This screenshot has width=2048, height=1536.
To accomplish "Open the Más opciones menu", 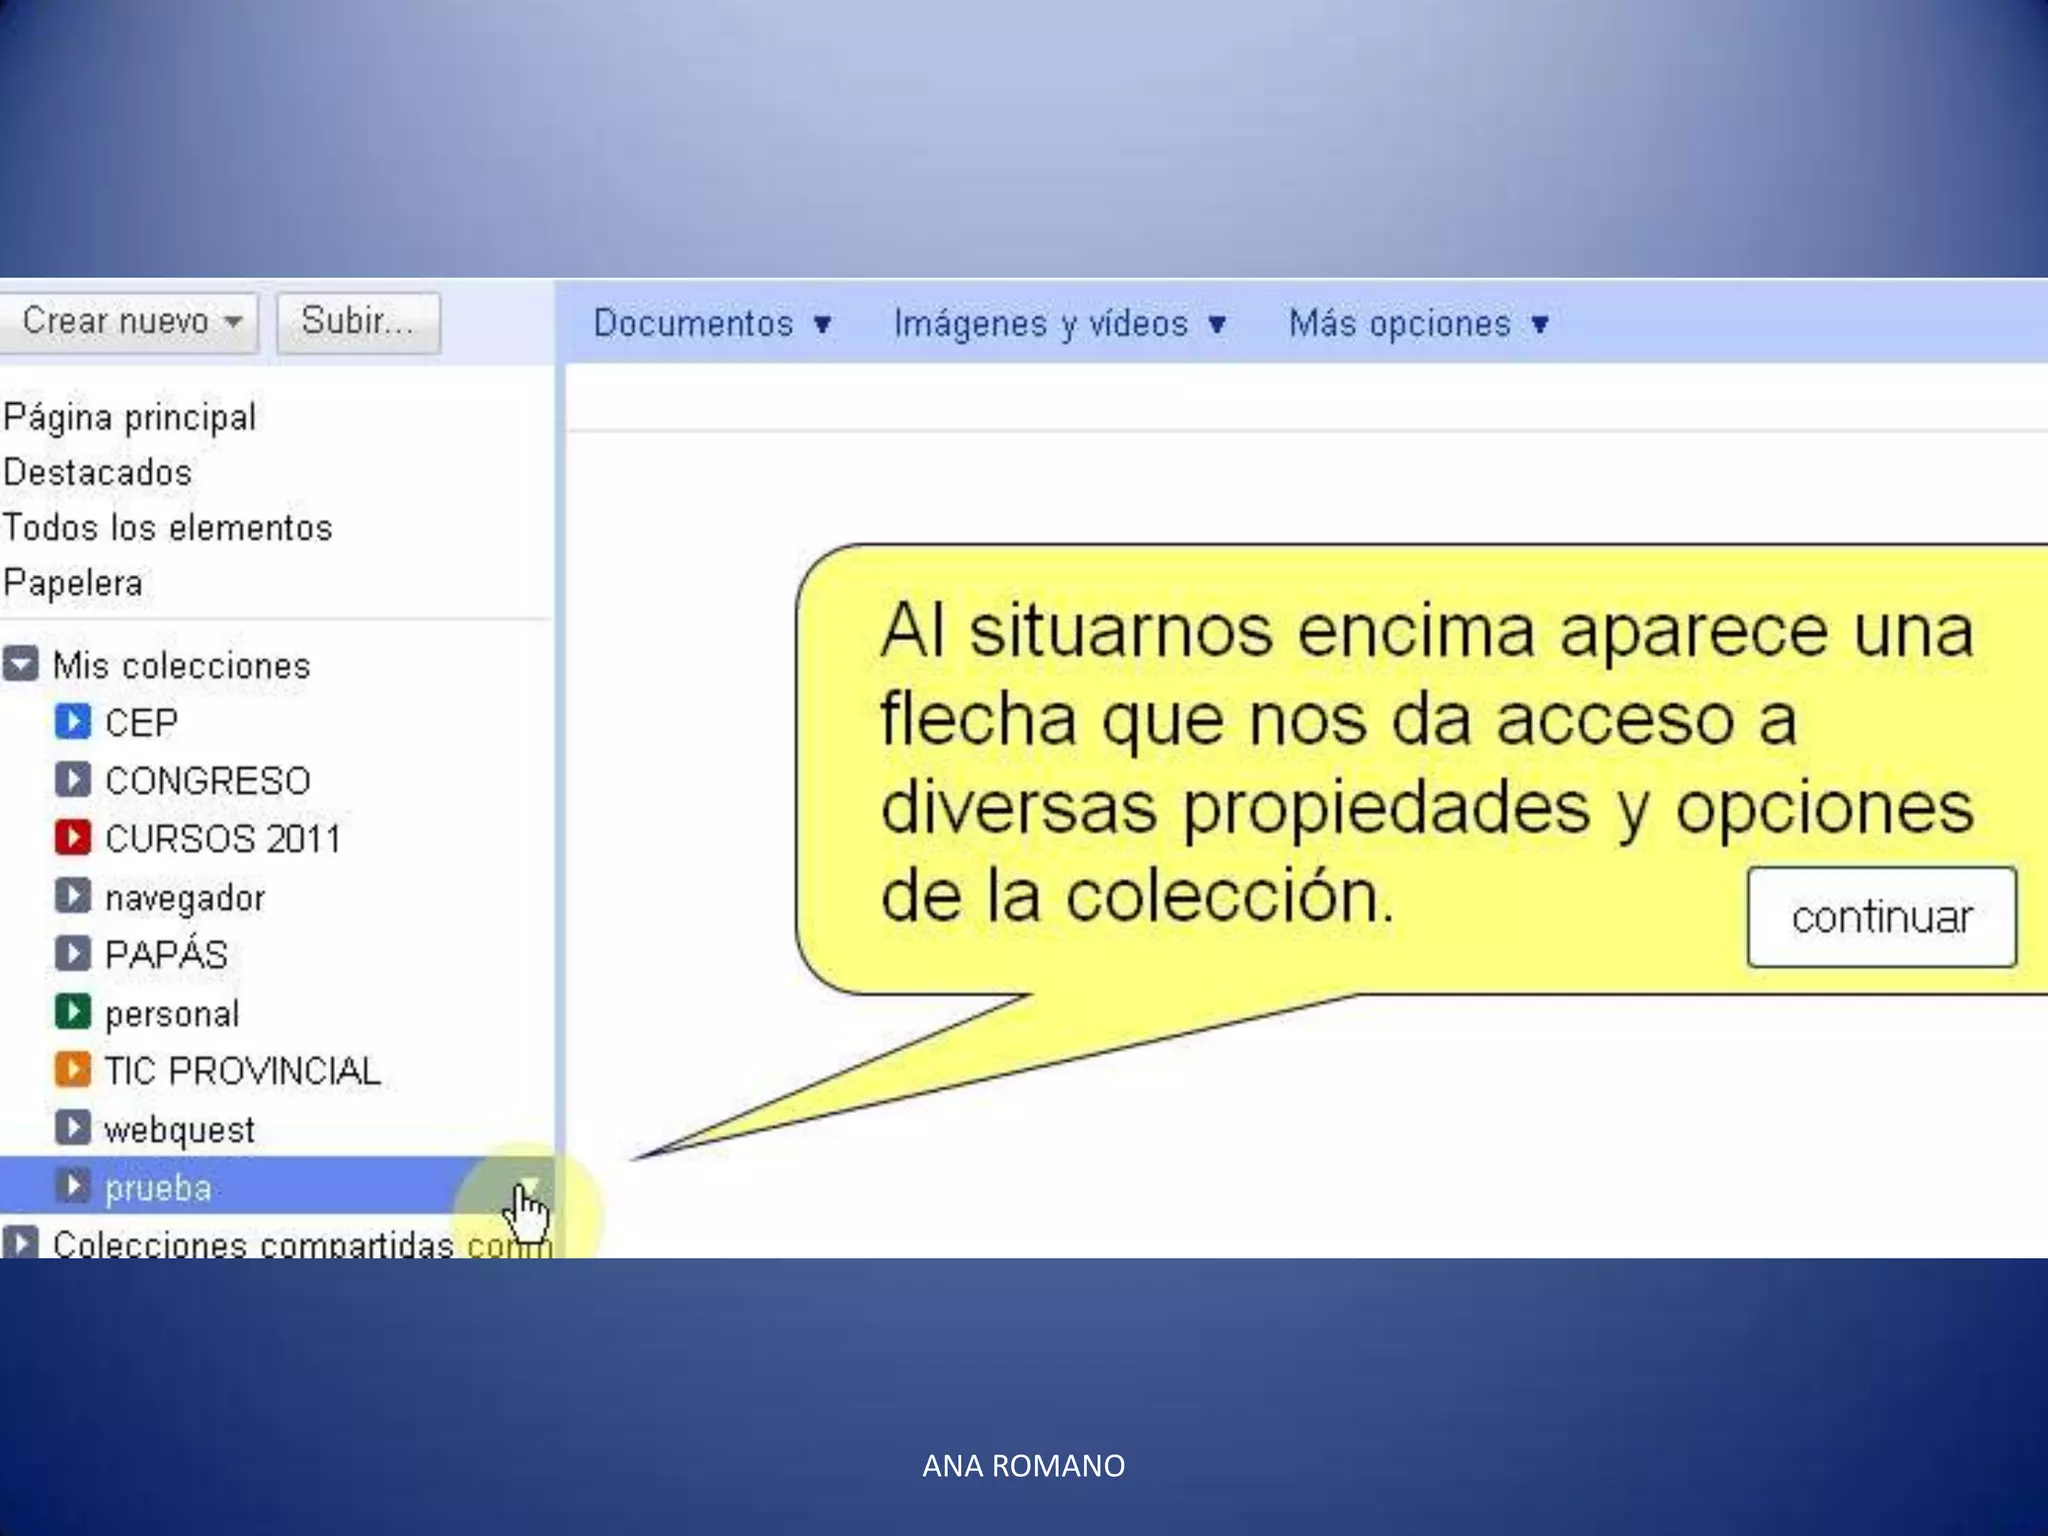I will tap(1417, 324).
